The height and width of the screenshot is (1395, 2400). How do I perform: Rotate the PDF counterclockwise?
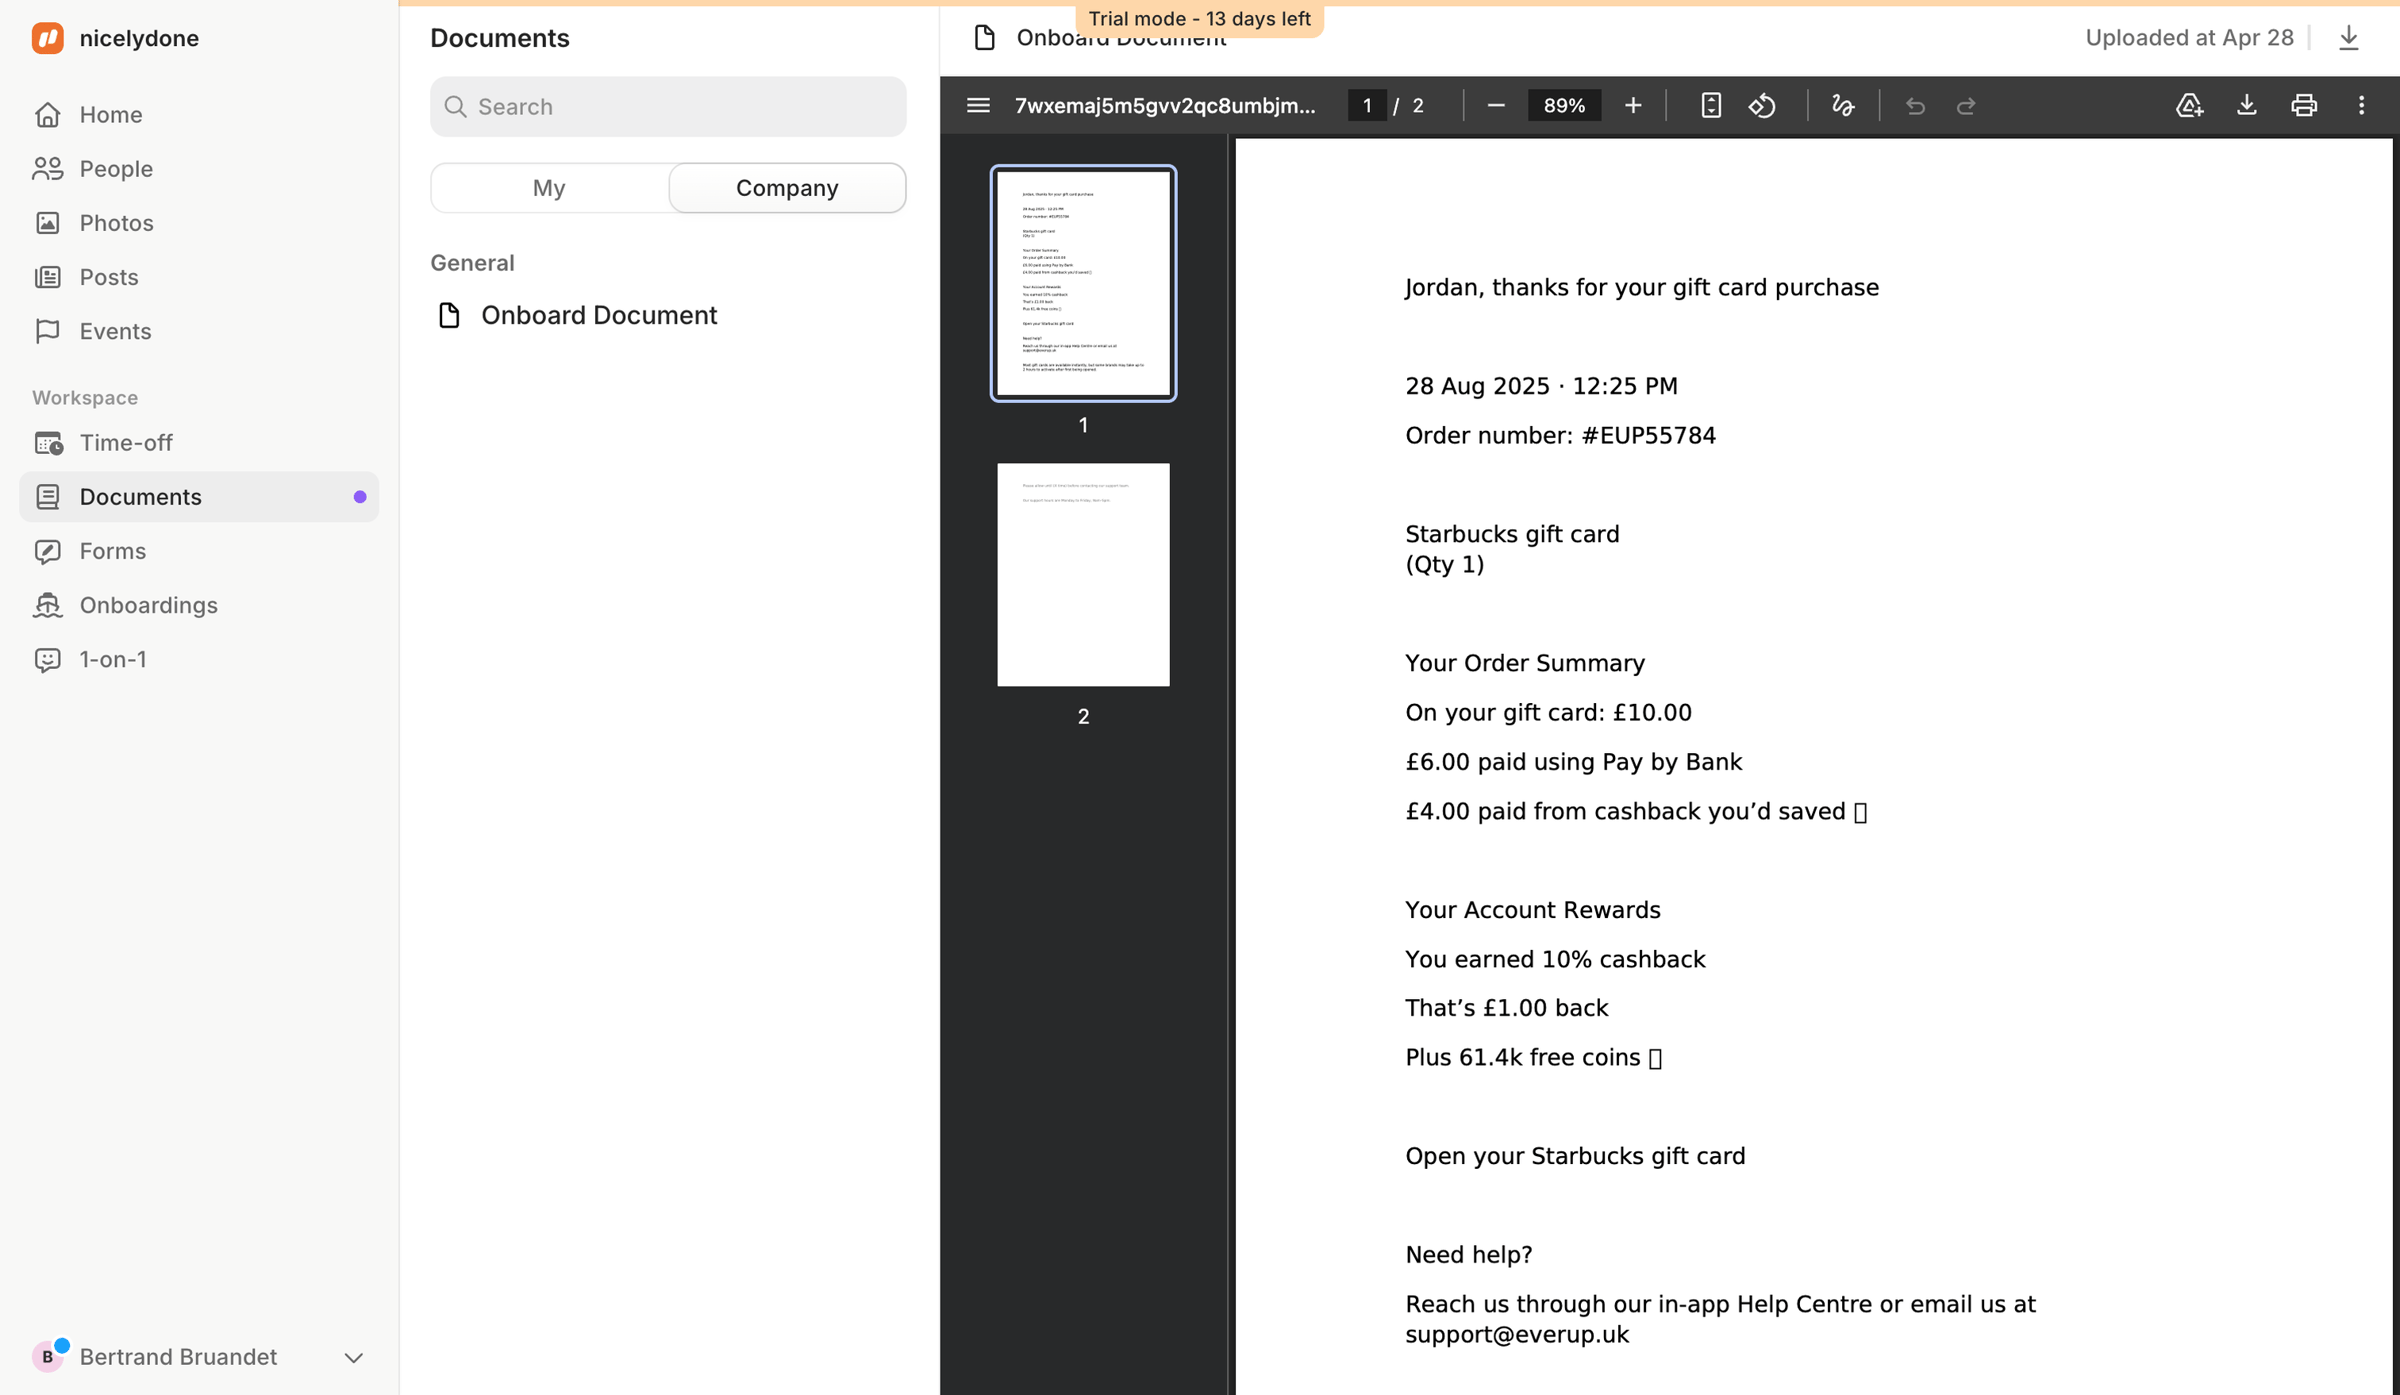1762,105
